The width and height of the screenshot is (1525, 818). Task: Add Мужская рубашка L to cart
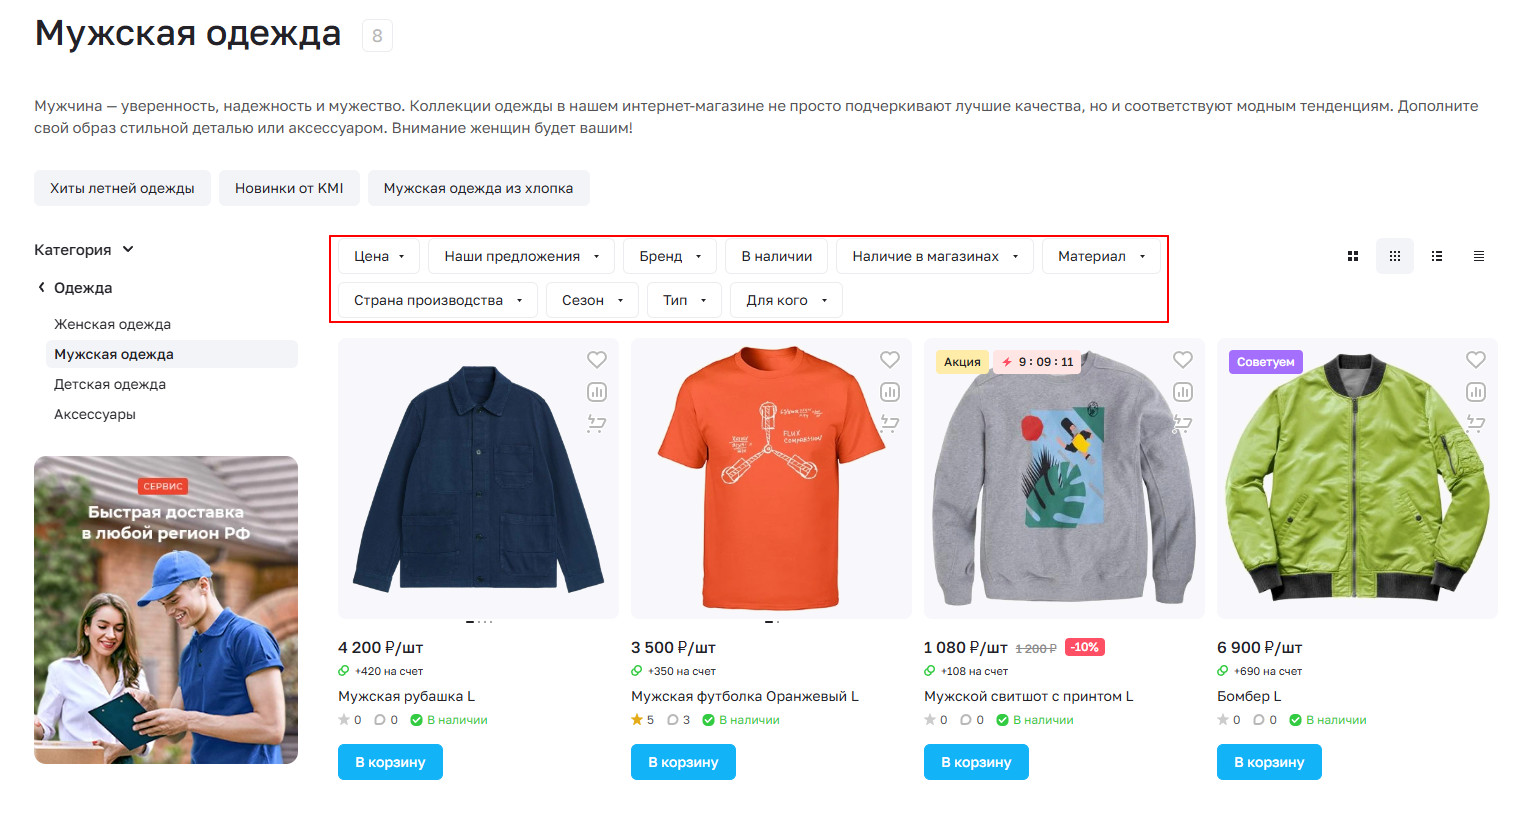tap(390, 762)
